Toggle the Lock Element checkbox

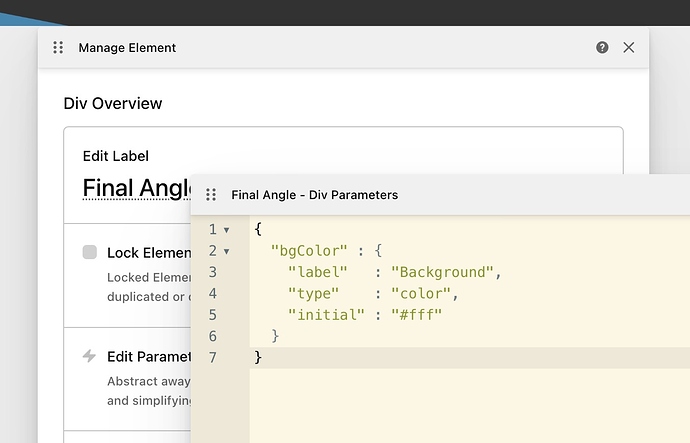click(90, 253)
